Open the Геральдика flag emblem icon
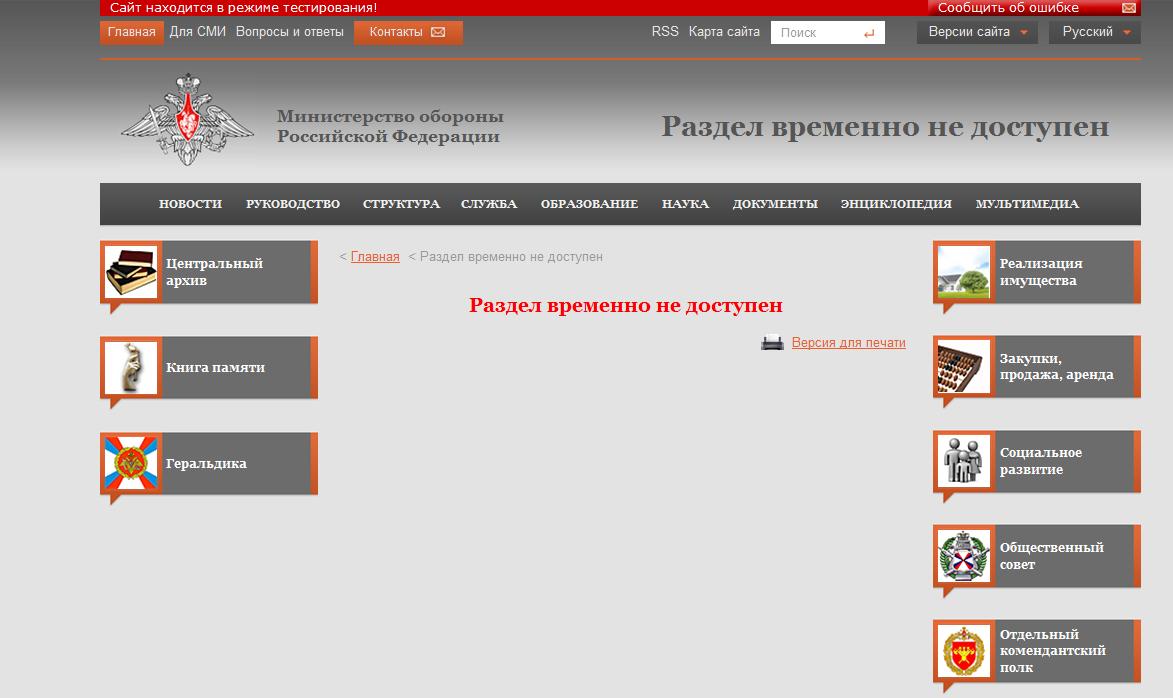Viewport: 1173px width, 698px height. click(132, 464)
